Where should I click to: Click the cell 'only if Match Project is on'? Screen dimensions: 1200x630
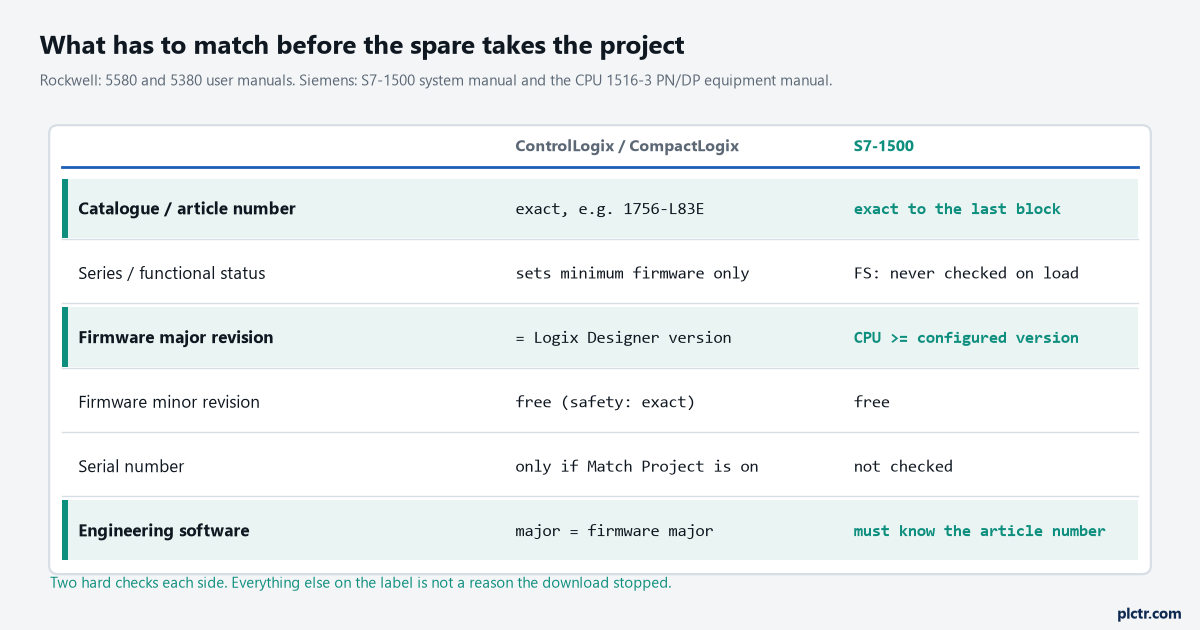pyautogui.click(x=637, y=466)
